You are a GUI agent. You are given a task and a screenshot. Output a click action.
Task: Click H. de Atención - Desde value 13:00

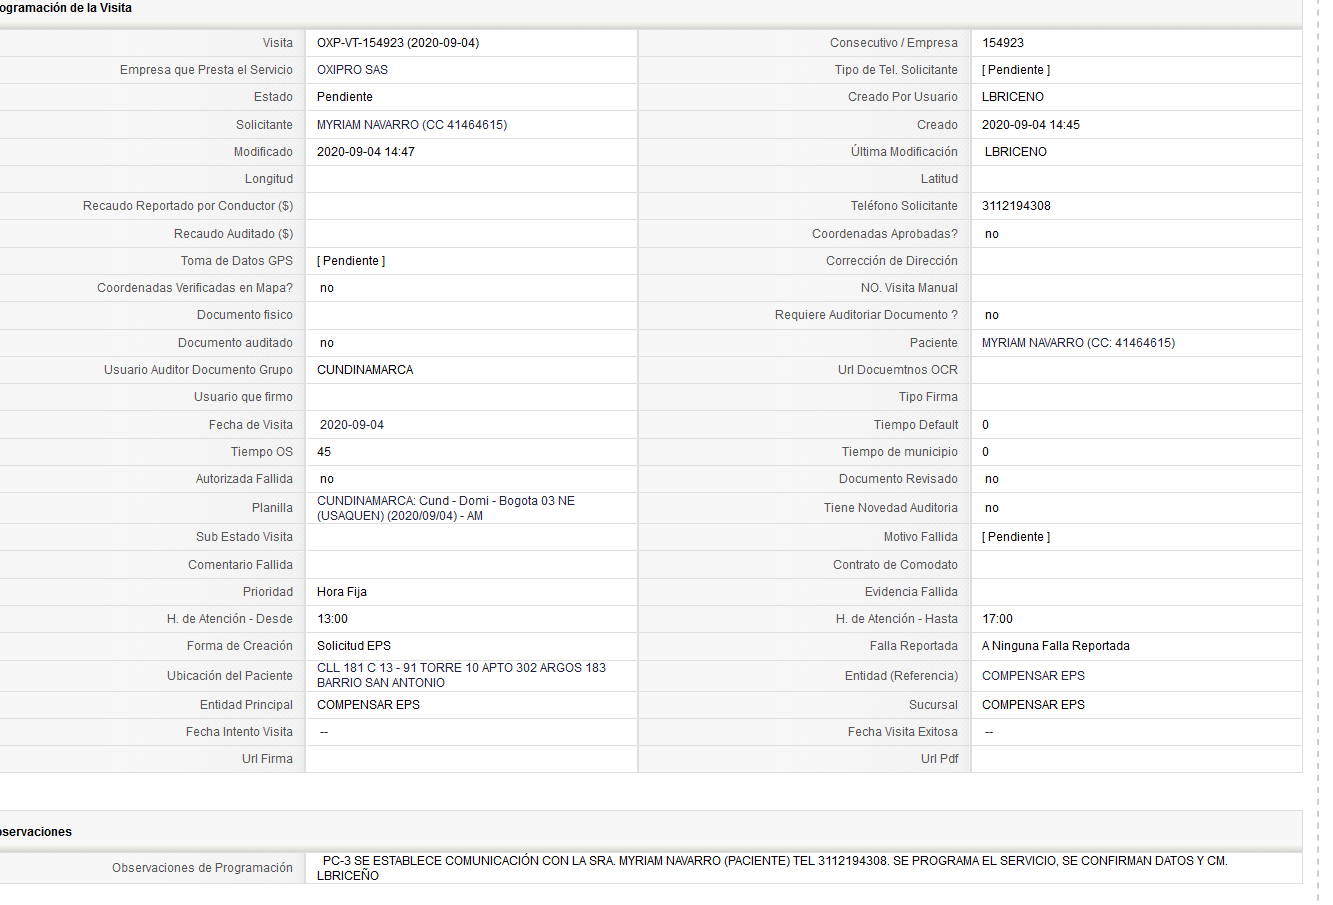[333, 619]
